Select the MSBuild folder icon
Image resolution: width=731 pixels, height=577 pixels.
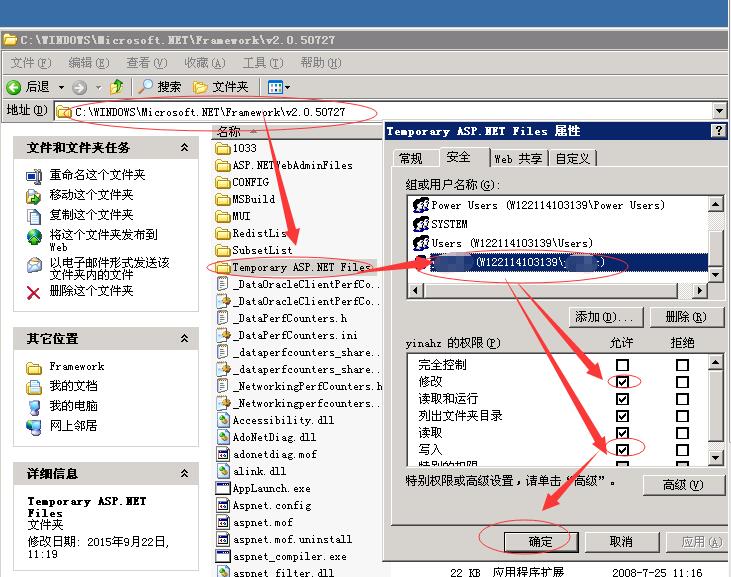pyautogui.click(x=223, y=199)
